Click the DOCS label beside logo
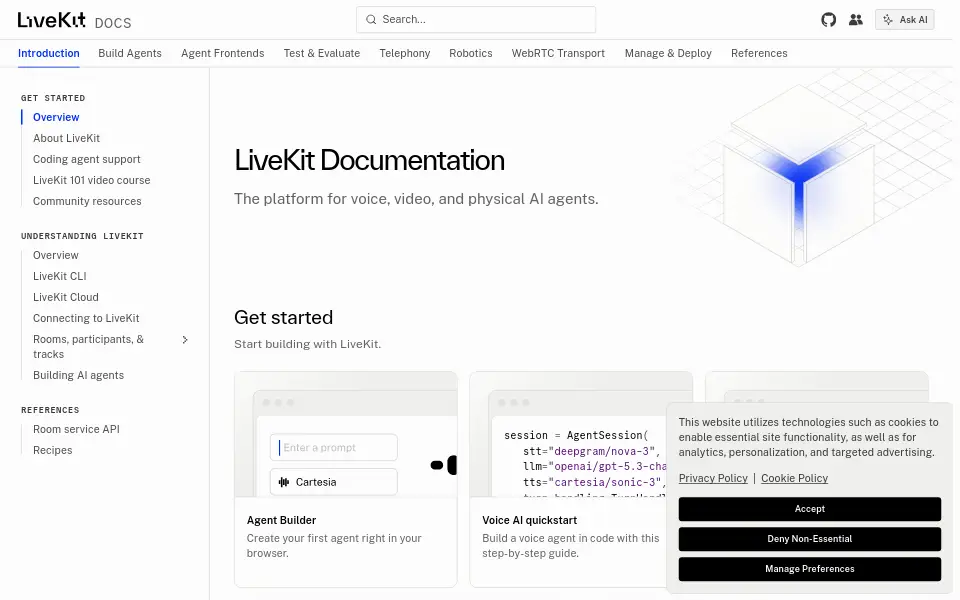The height and width of the screenshot is (600, 960). tap(113, 23)
